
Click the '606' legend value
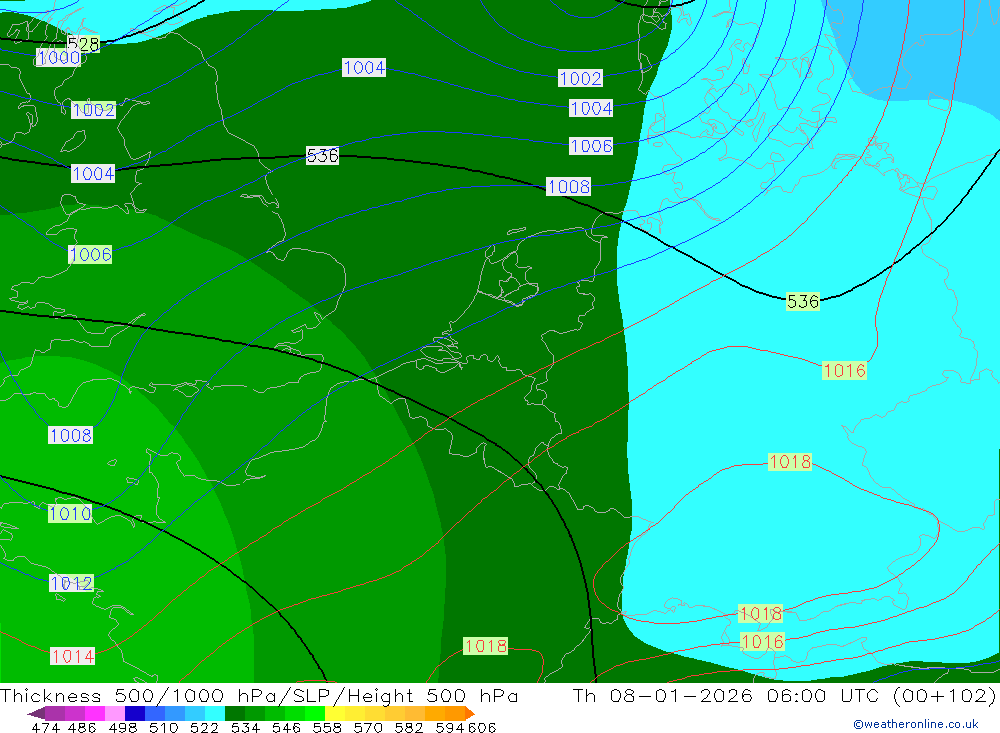[x=482, y=727]
